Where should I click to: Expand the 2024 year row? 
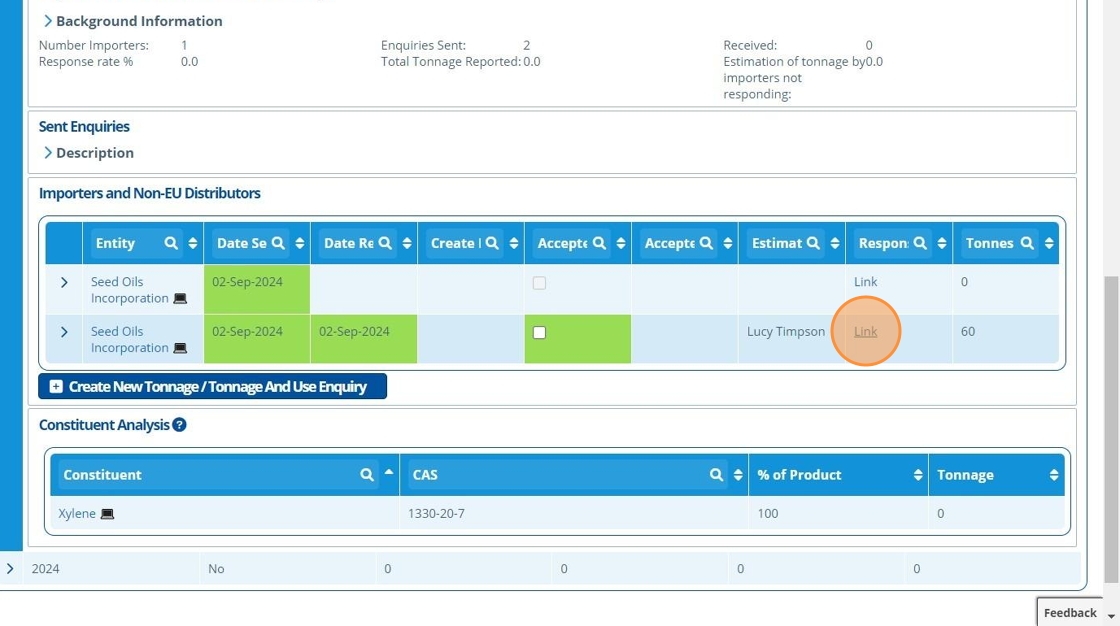point(10,569)
